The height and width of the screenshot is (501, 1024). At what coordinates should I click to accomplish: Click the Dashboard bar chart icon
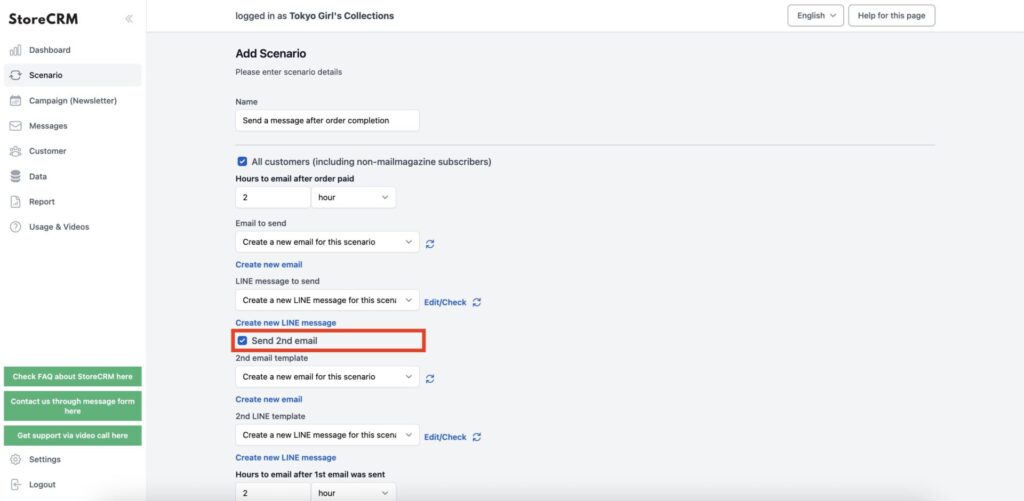click(16, 50)
